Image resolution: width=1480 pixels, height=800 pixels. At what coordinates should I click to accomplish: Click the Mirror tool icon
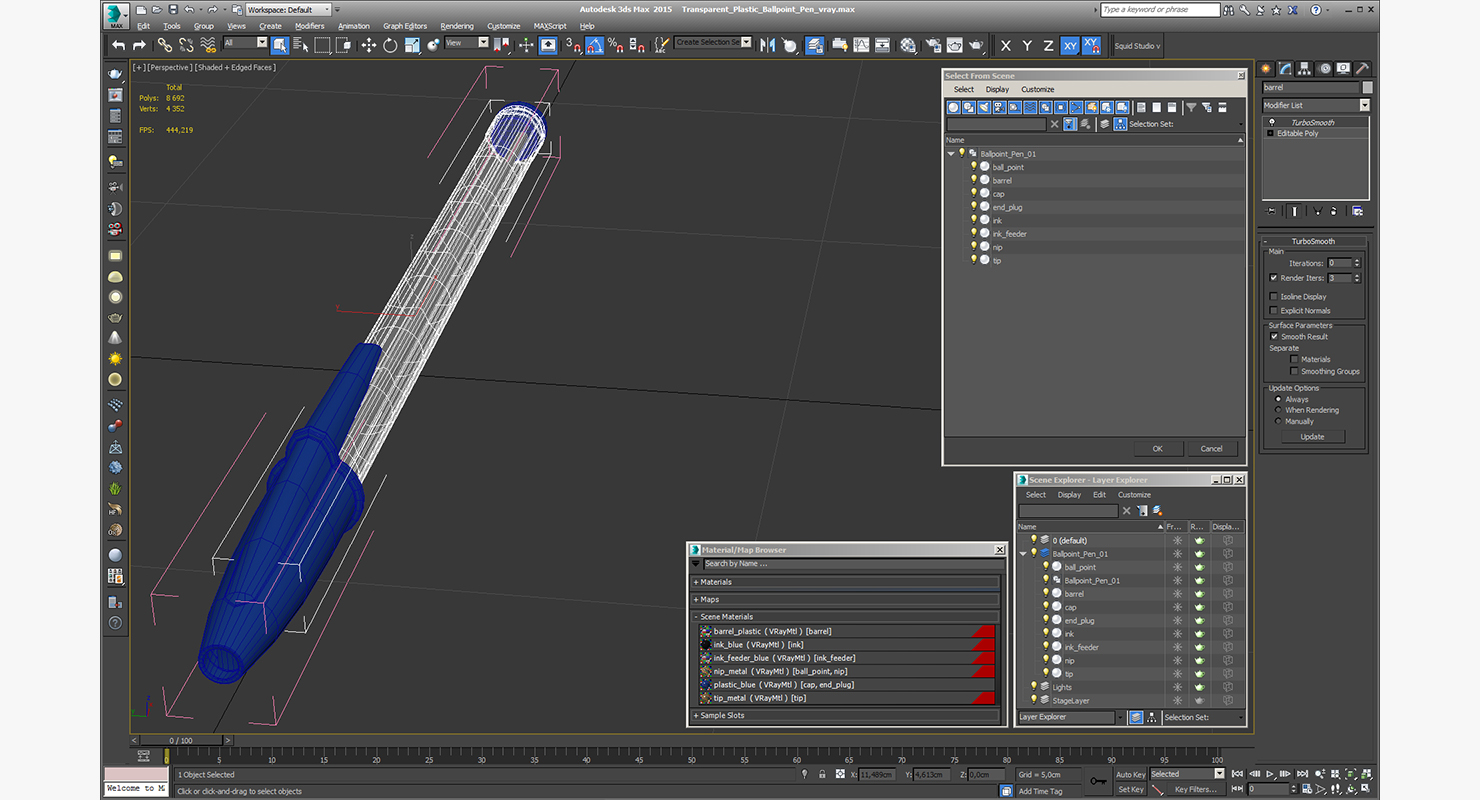767,45
